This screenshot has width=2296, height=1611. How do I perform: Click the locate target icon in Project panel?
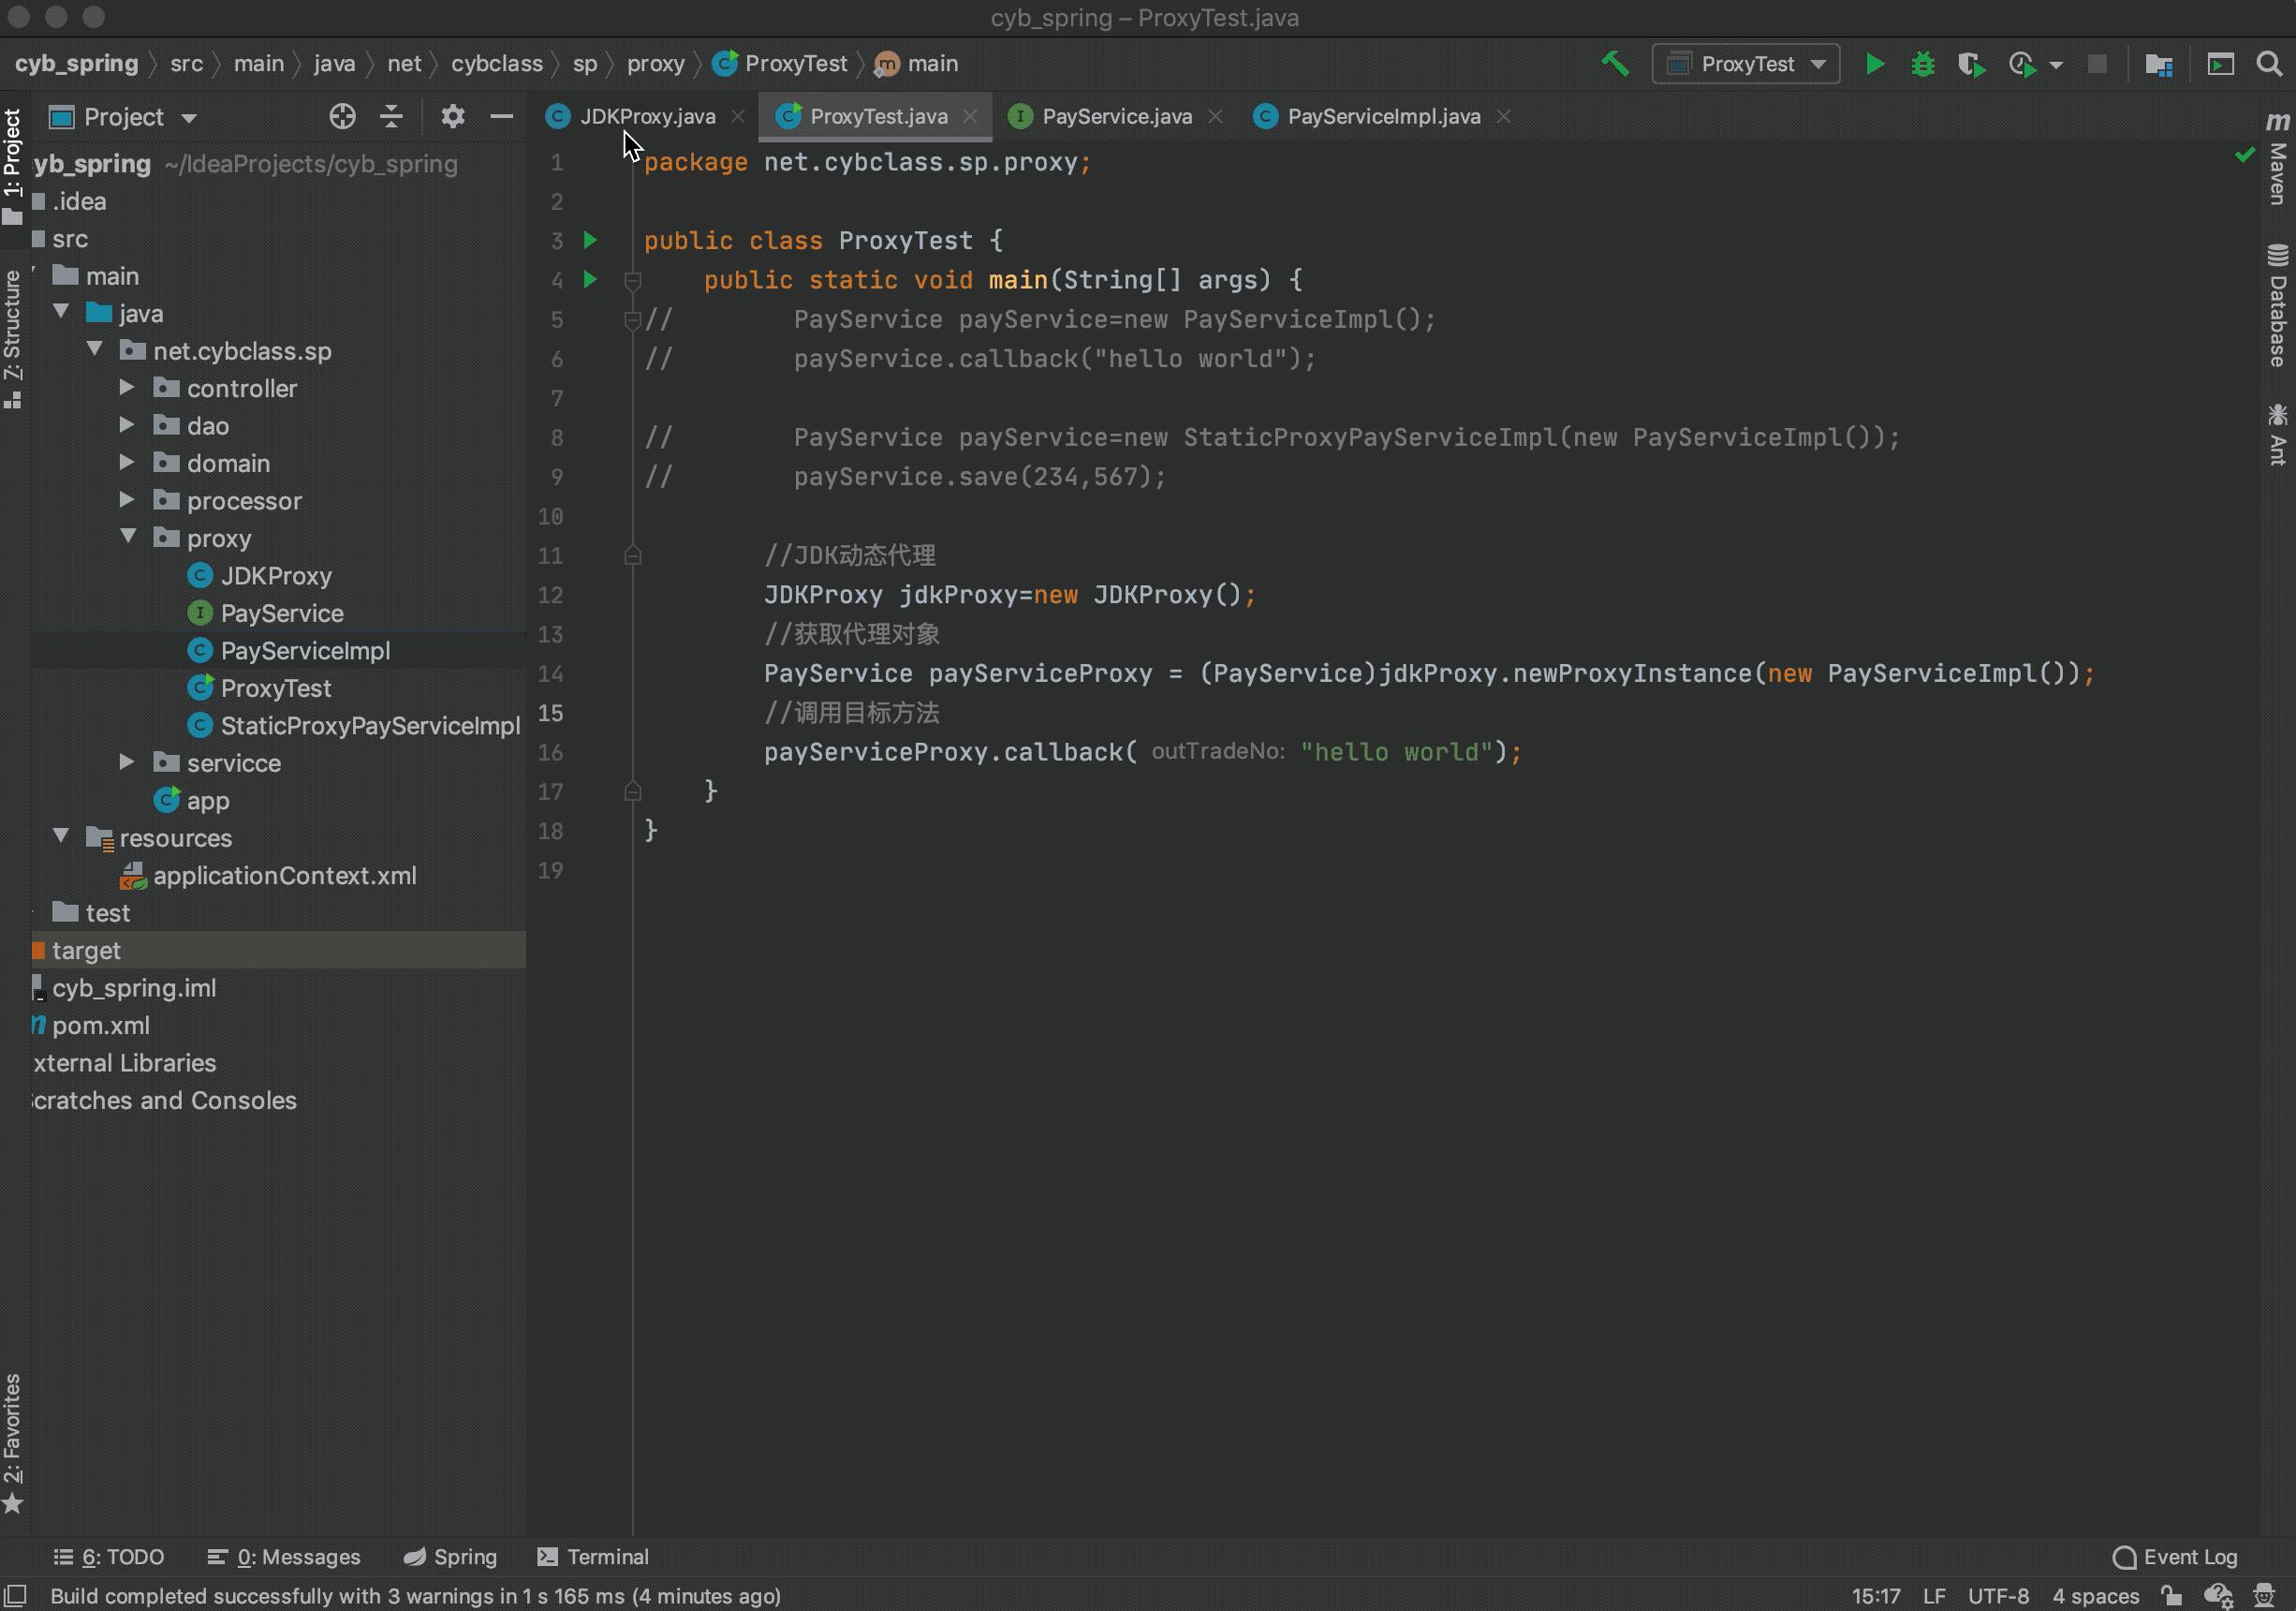(x=342, y=117)
